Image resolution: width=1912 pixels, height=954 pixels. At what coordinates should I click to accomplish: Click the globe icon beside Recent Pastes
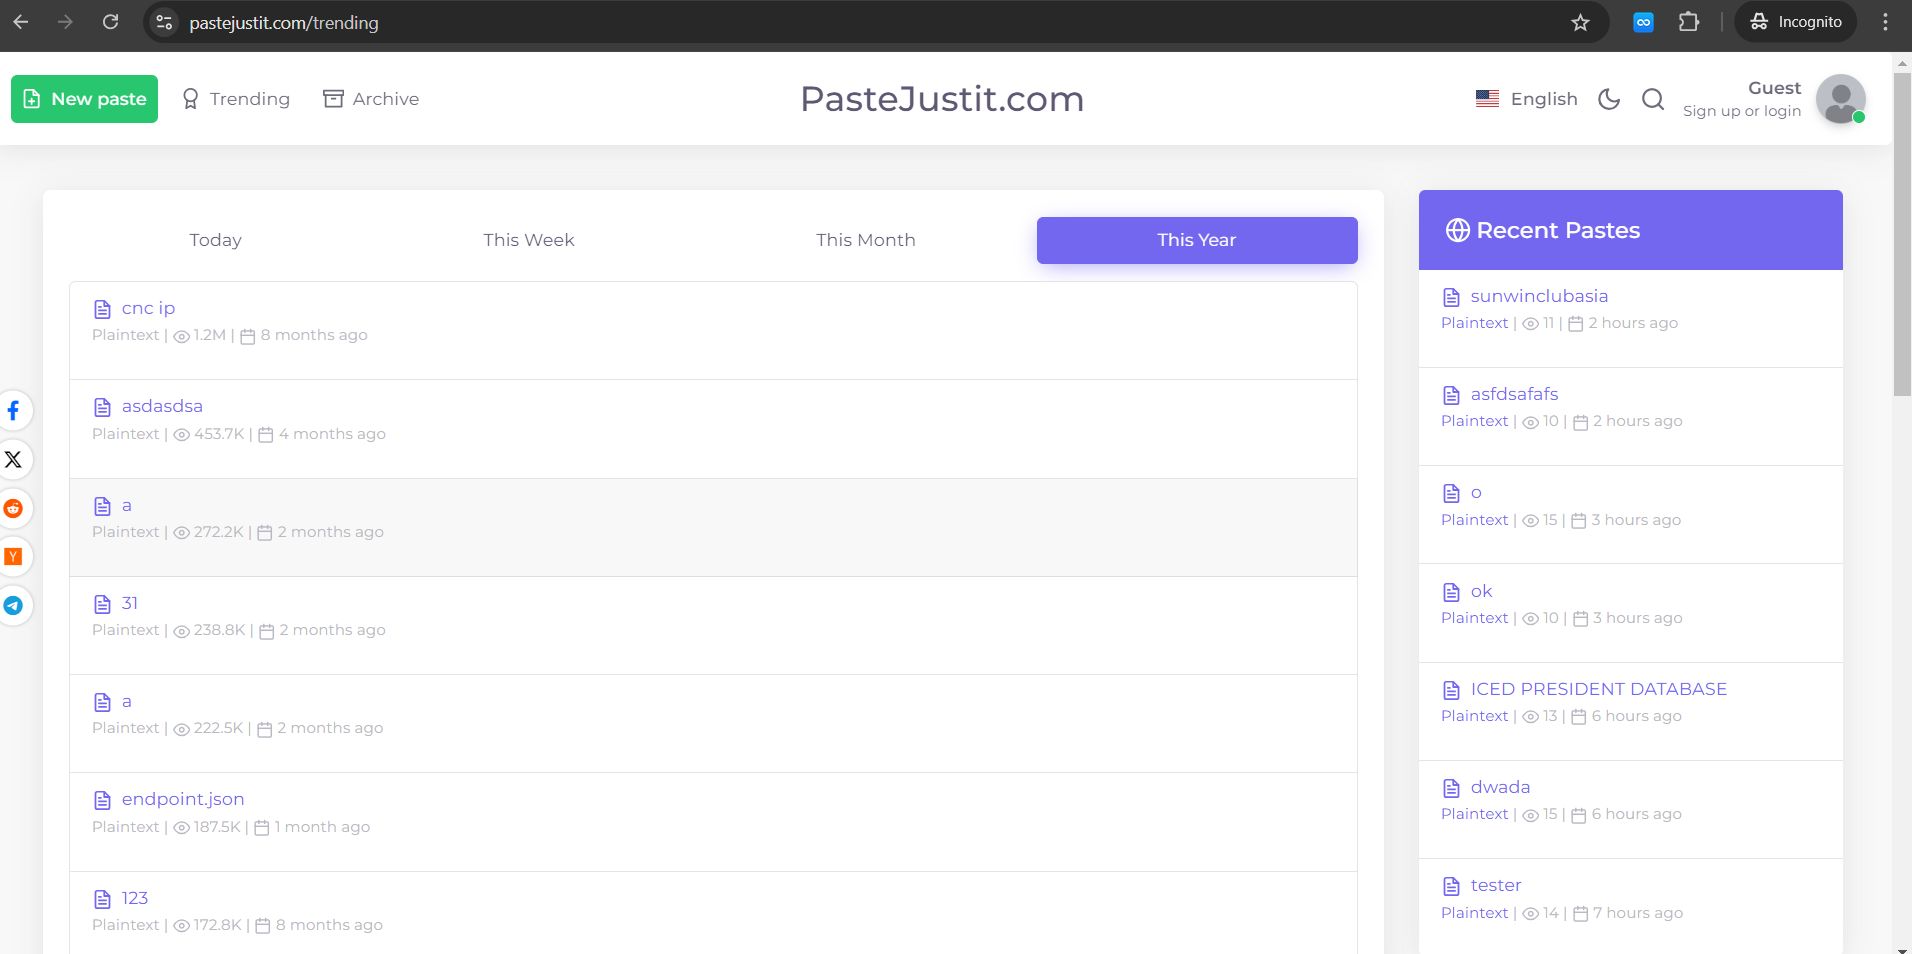coord(1458,229)
